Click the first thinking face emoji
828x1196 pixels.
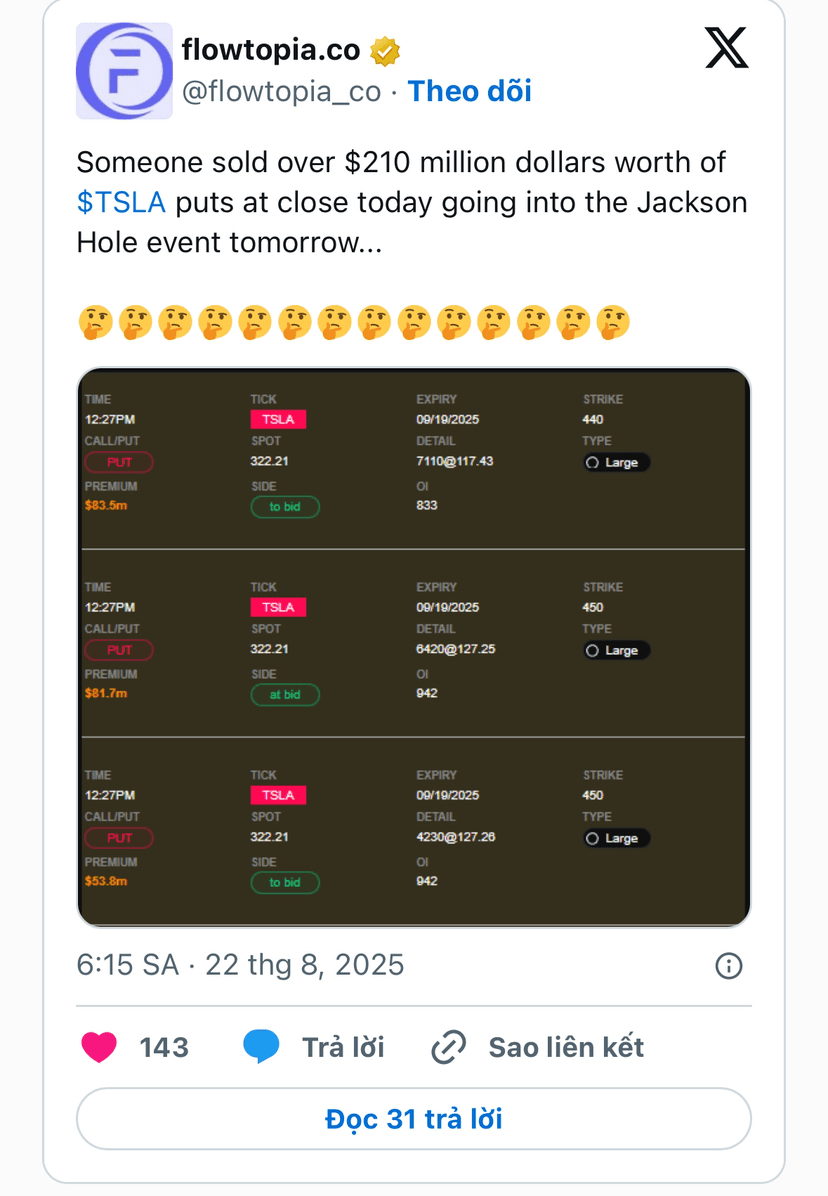coord(95,323)
